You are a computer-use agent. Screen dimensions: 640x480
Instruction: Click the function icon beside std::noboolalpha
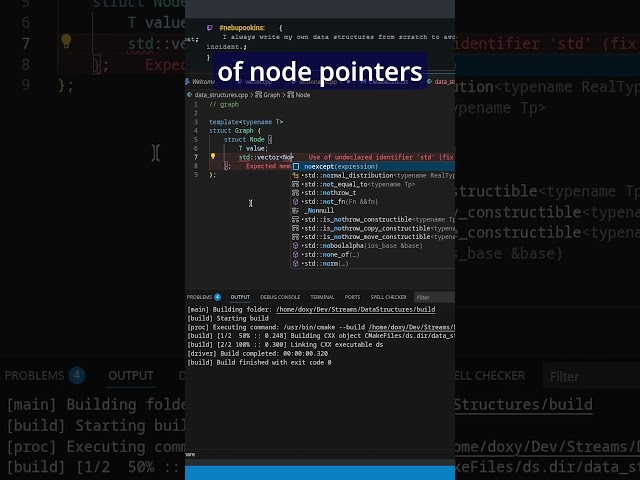[296, 246]
